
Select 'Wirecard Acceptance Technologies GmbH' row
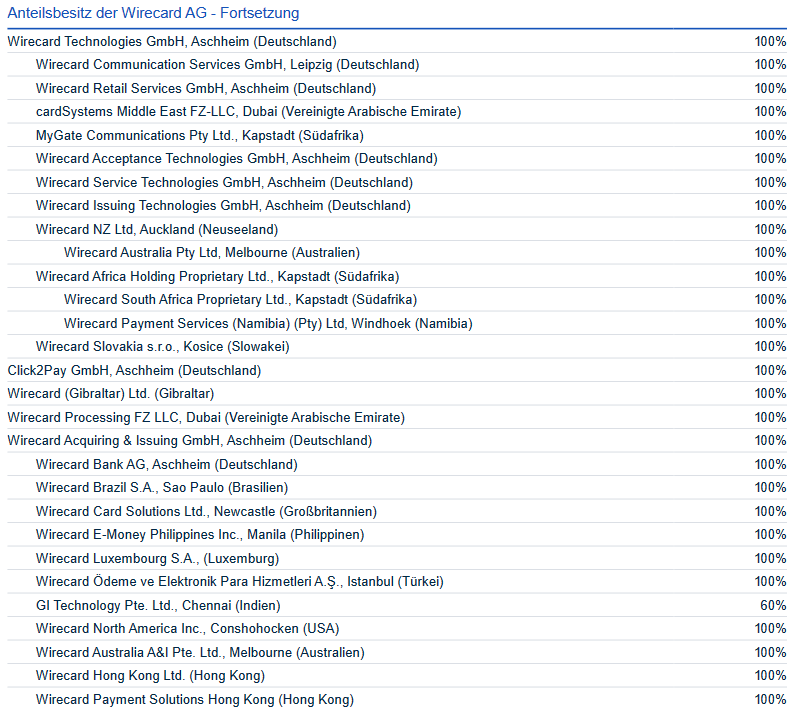coord(397,159)
